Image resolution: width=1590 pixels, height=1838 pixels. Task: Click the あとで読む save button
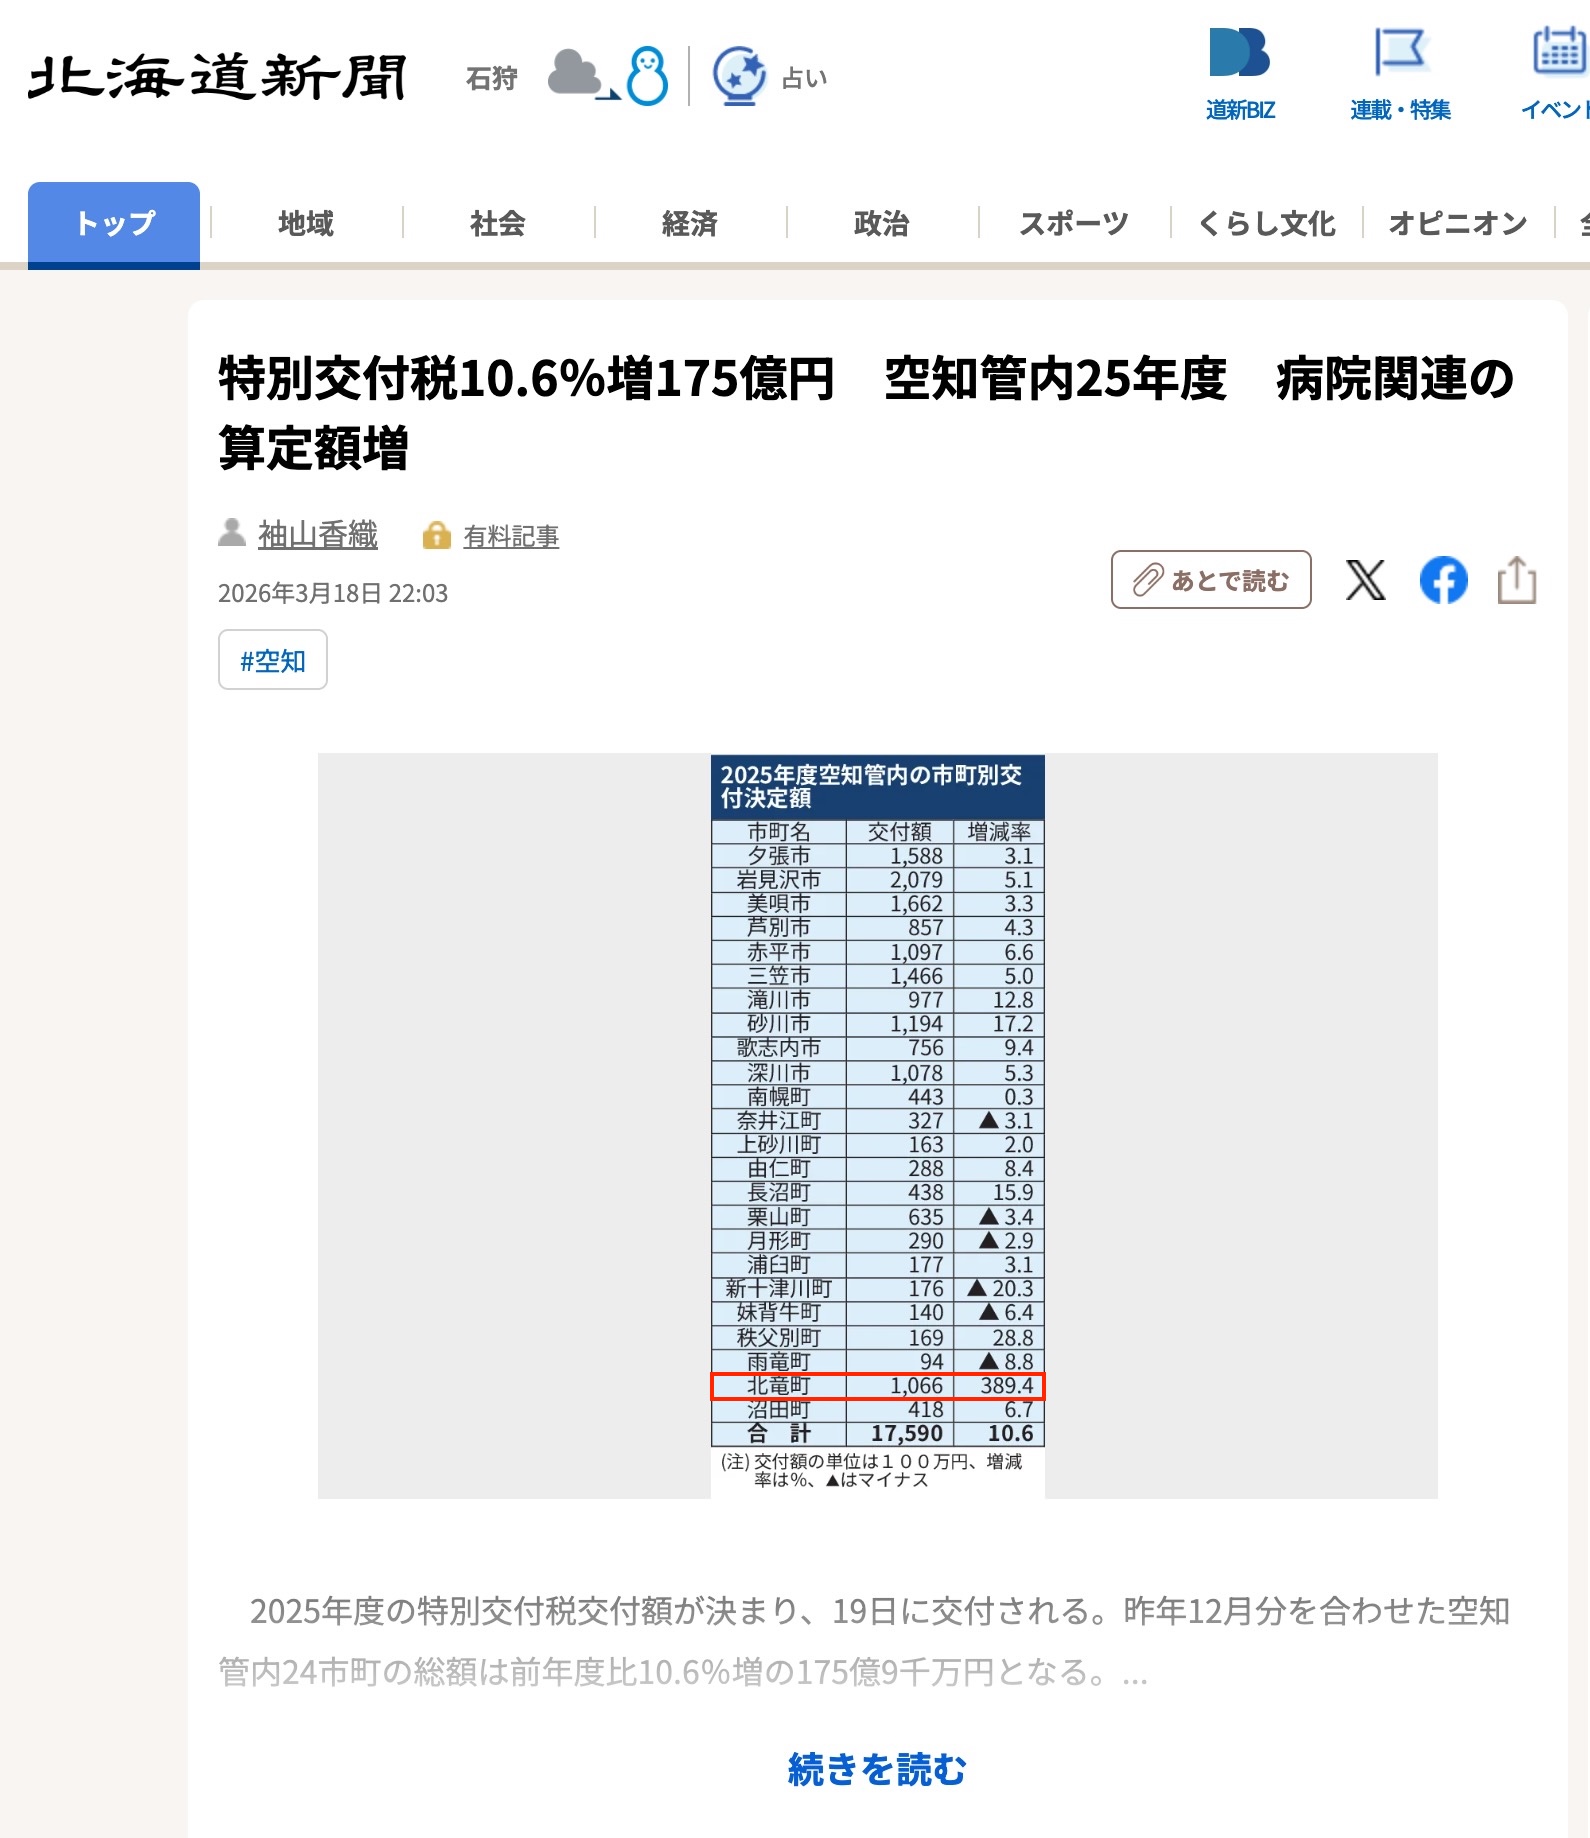(1211, 580)
